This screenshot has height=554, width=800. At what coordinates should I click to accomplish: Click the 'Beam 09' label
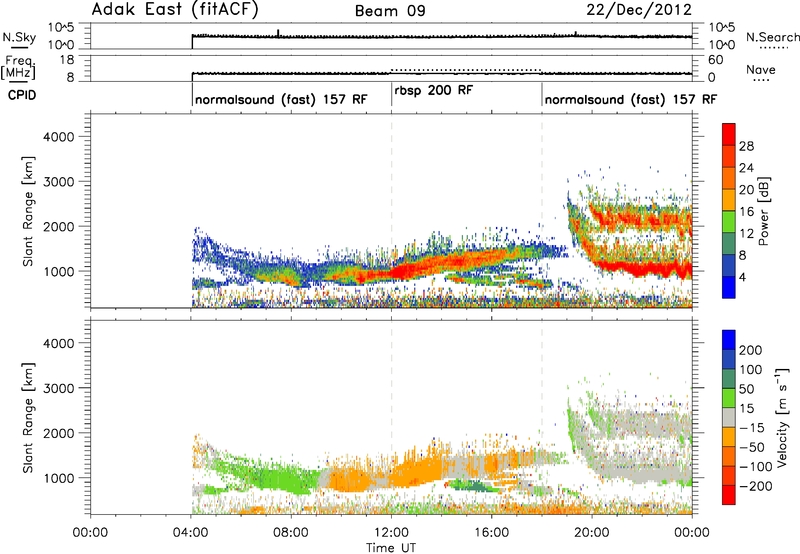(390, 11)
